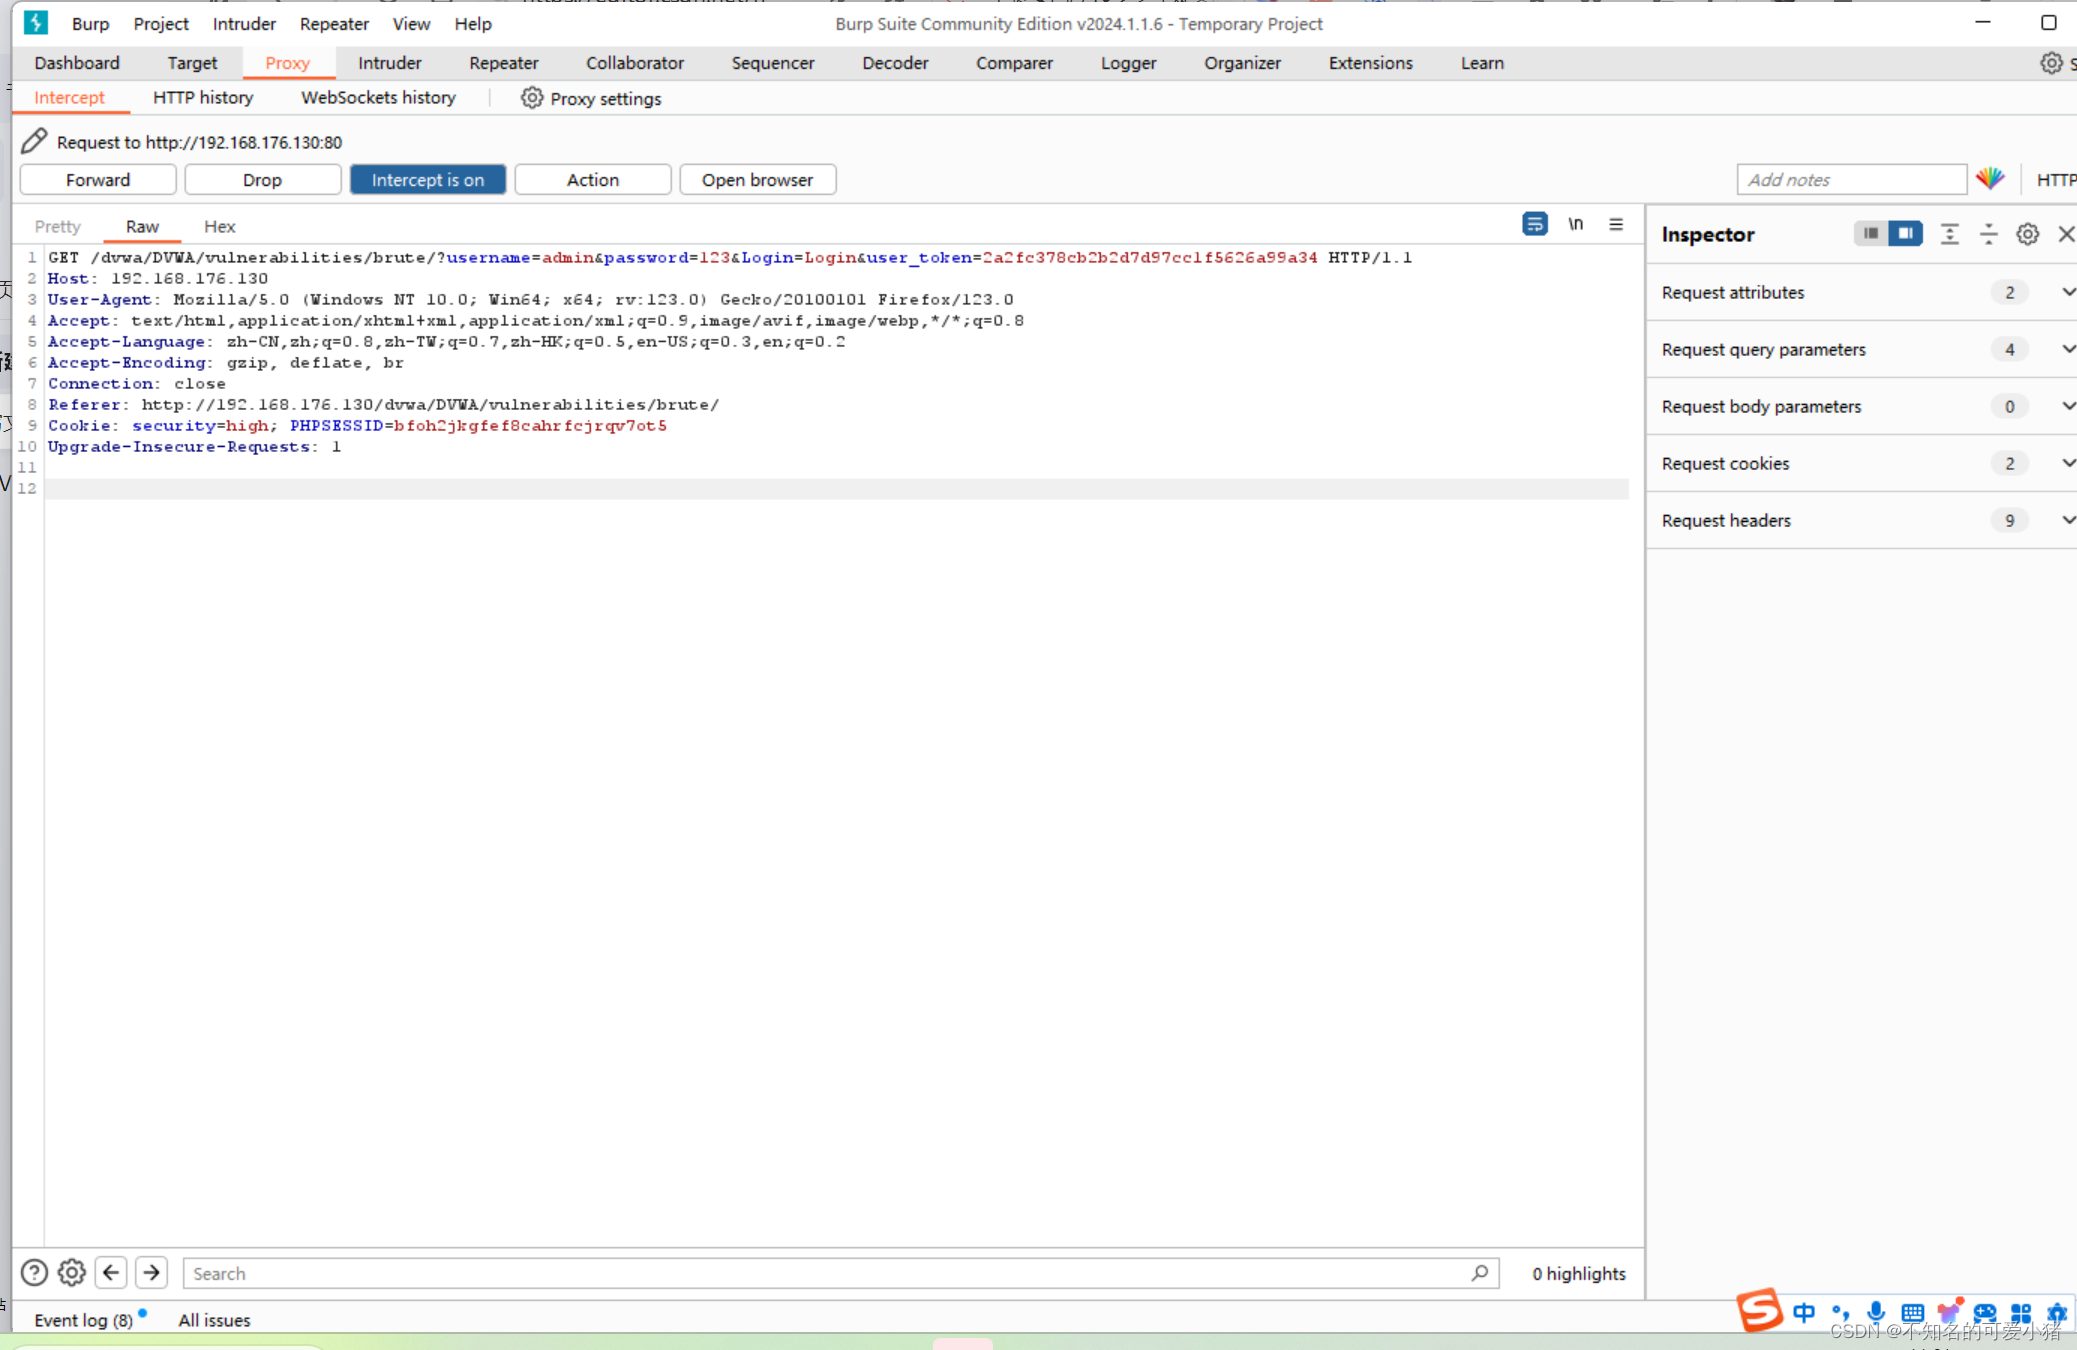Open the Project menu

(x=161, y=23)
